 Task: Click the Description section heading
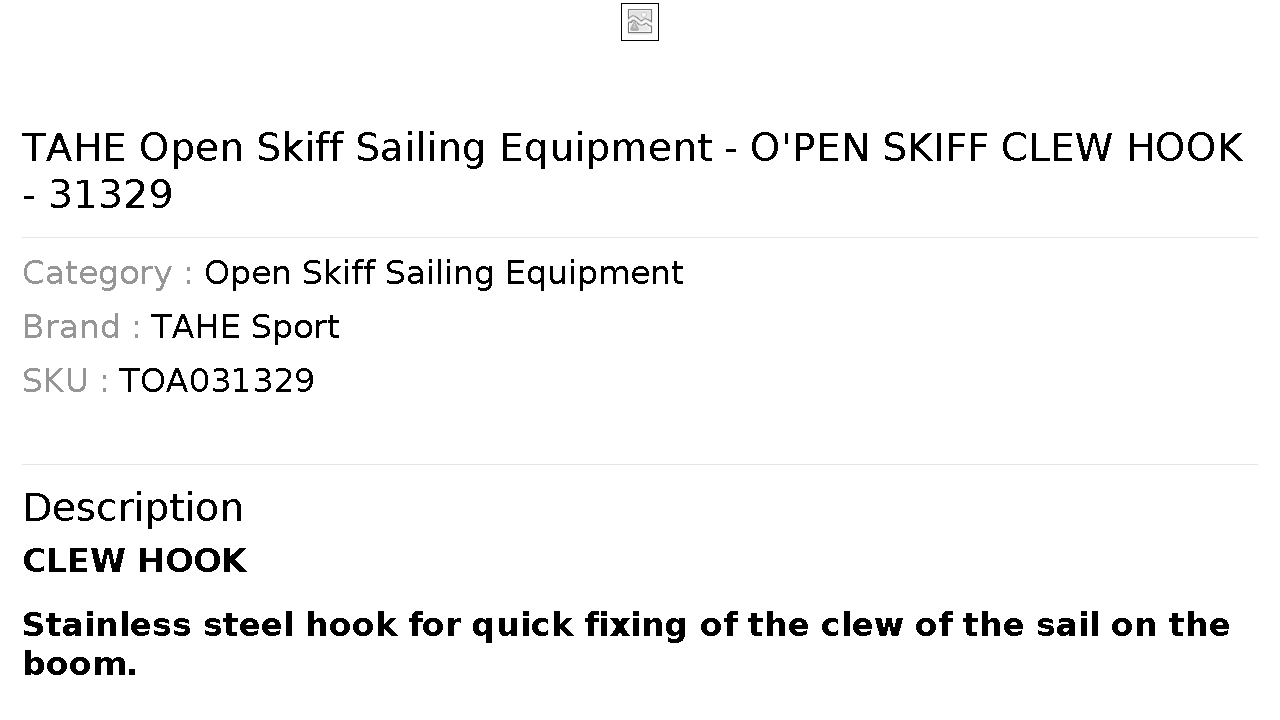click(133, 507)
